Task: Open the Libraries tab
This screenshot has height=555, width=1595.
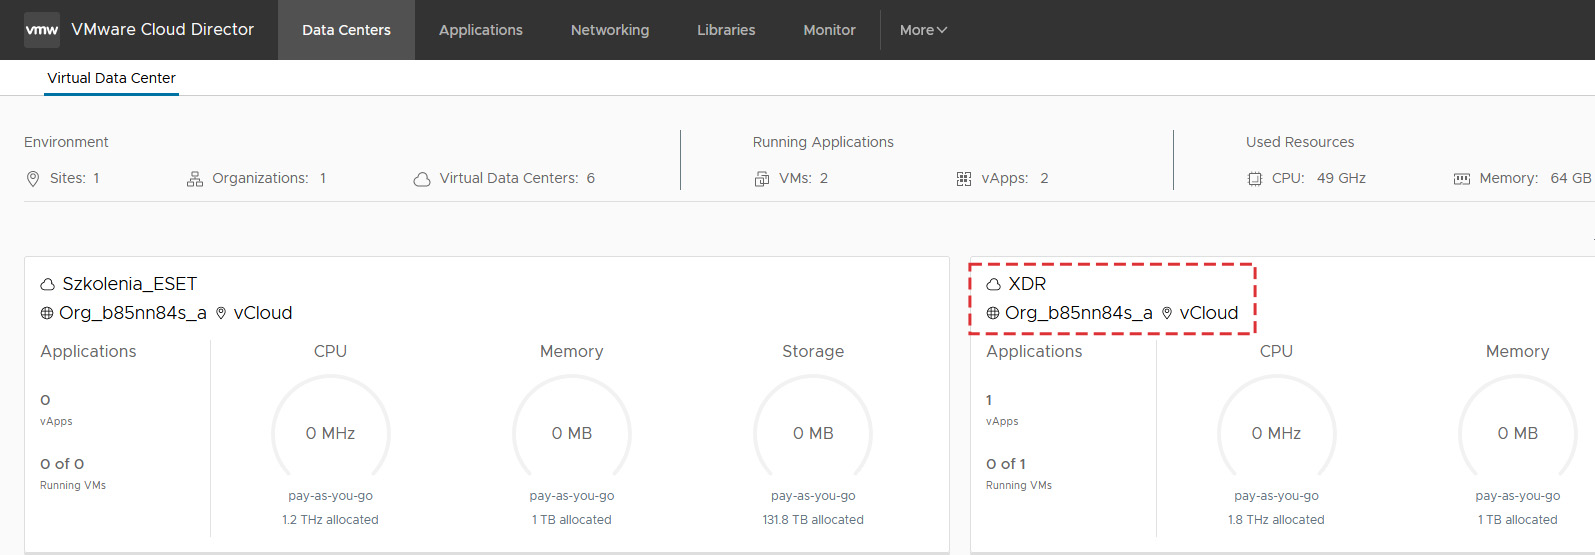Action: coord(726,30)
